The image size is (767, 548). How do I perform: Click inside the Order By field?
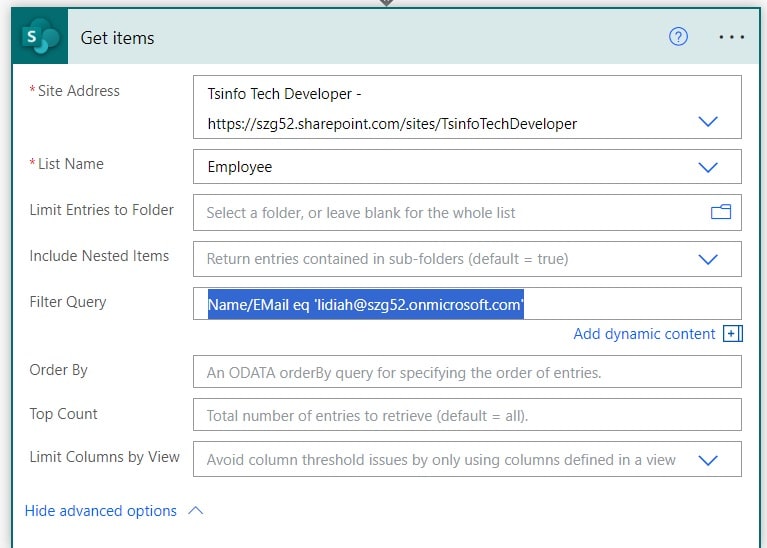467,372
